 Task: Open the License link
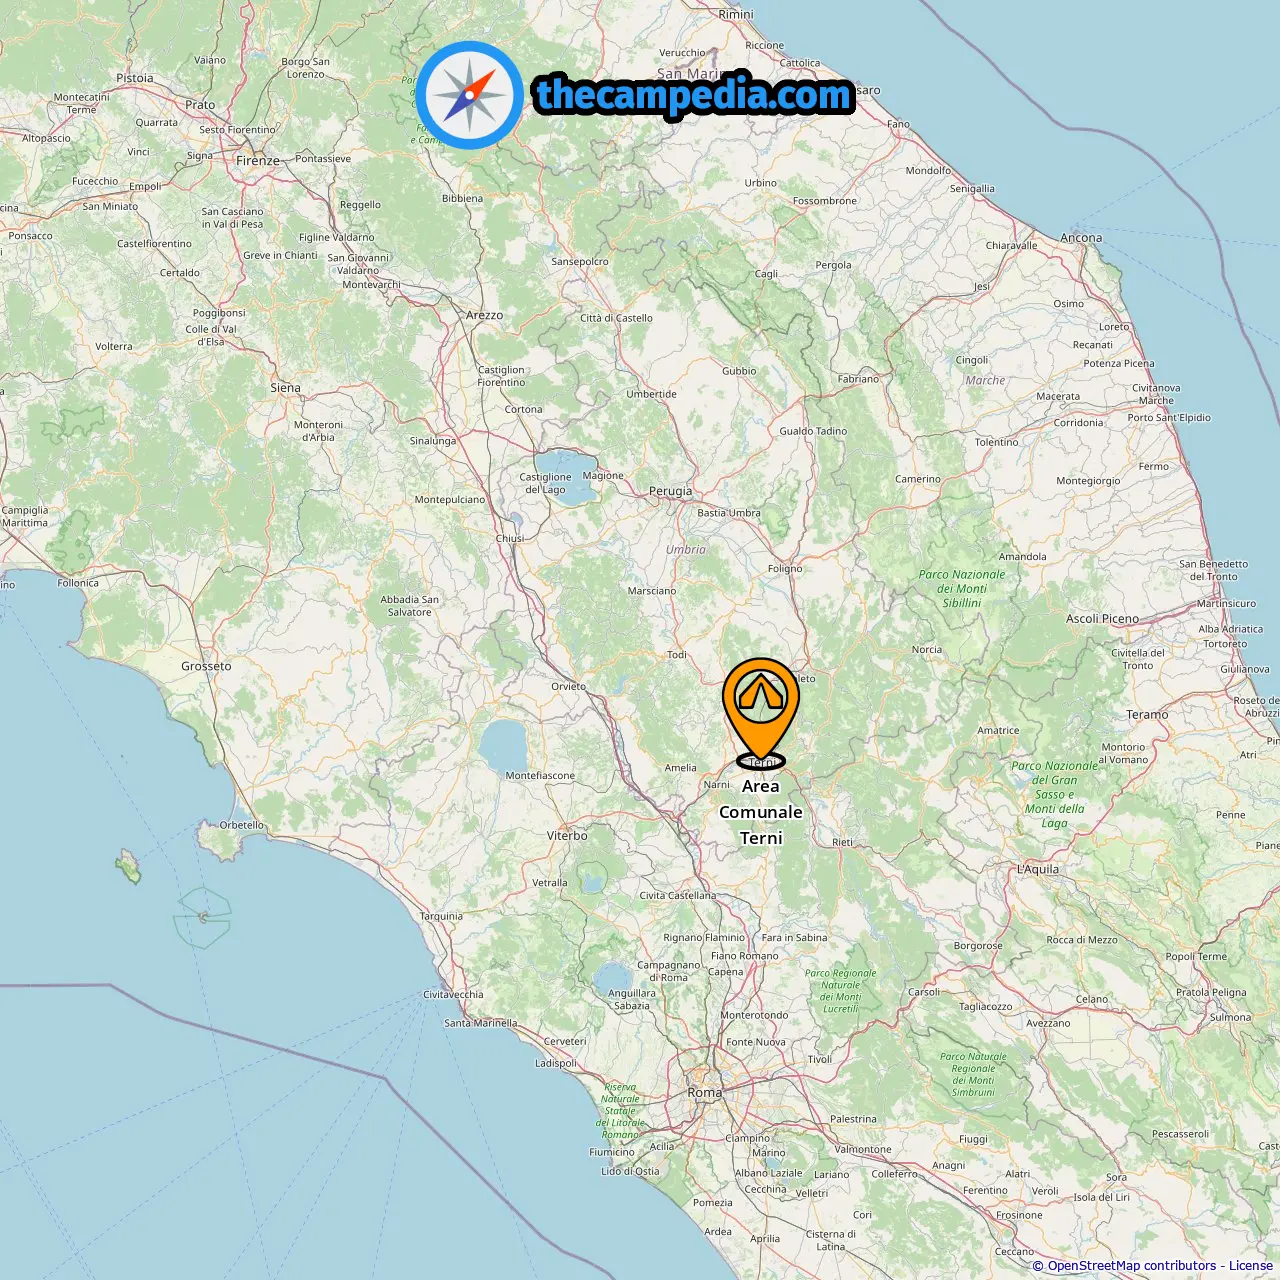1250,1266
